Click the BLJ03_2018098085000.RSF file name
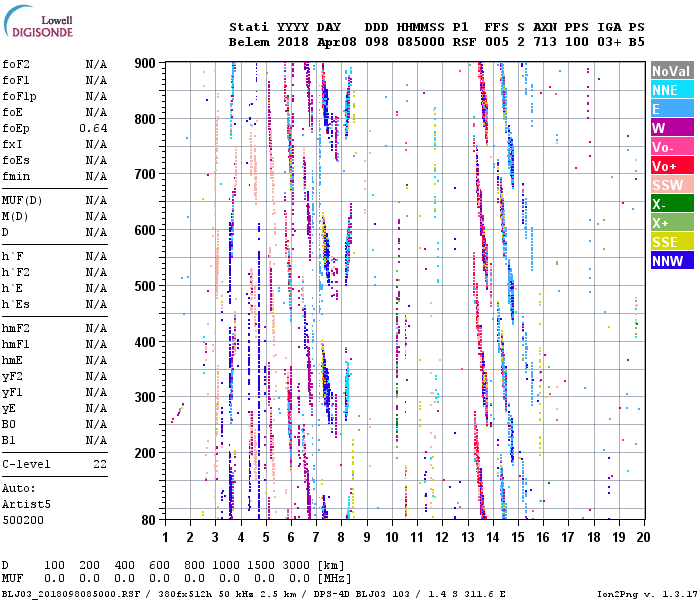700x600 pixels. tap(71, 594)
